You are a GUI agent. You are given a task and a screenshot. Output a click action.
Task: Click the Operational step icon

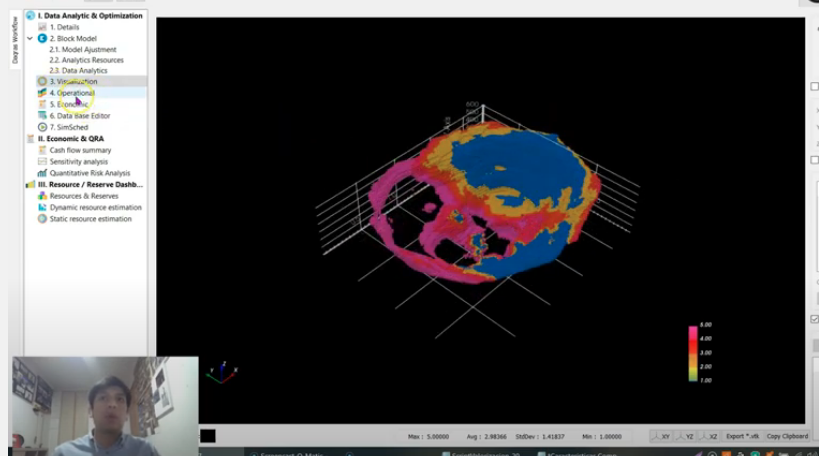[42, 93]
